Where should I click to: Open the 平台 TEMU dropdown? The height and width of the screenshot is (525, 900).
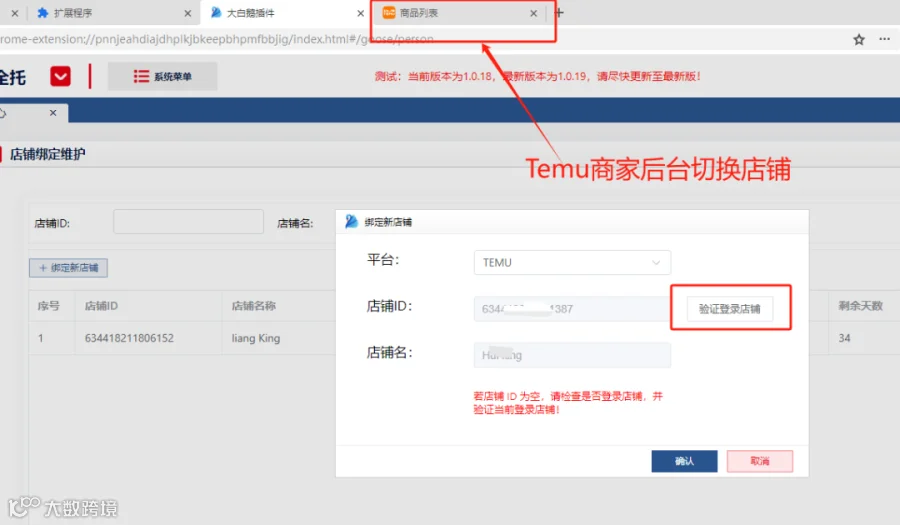coord(572,262)
